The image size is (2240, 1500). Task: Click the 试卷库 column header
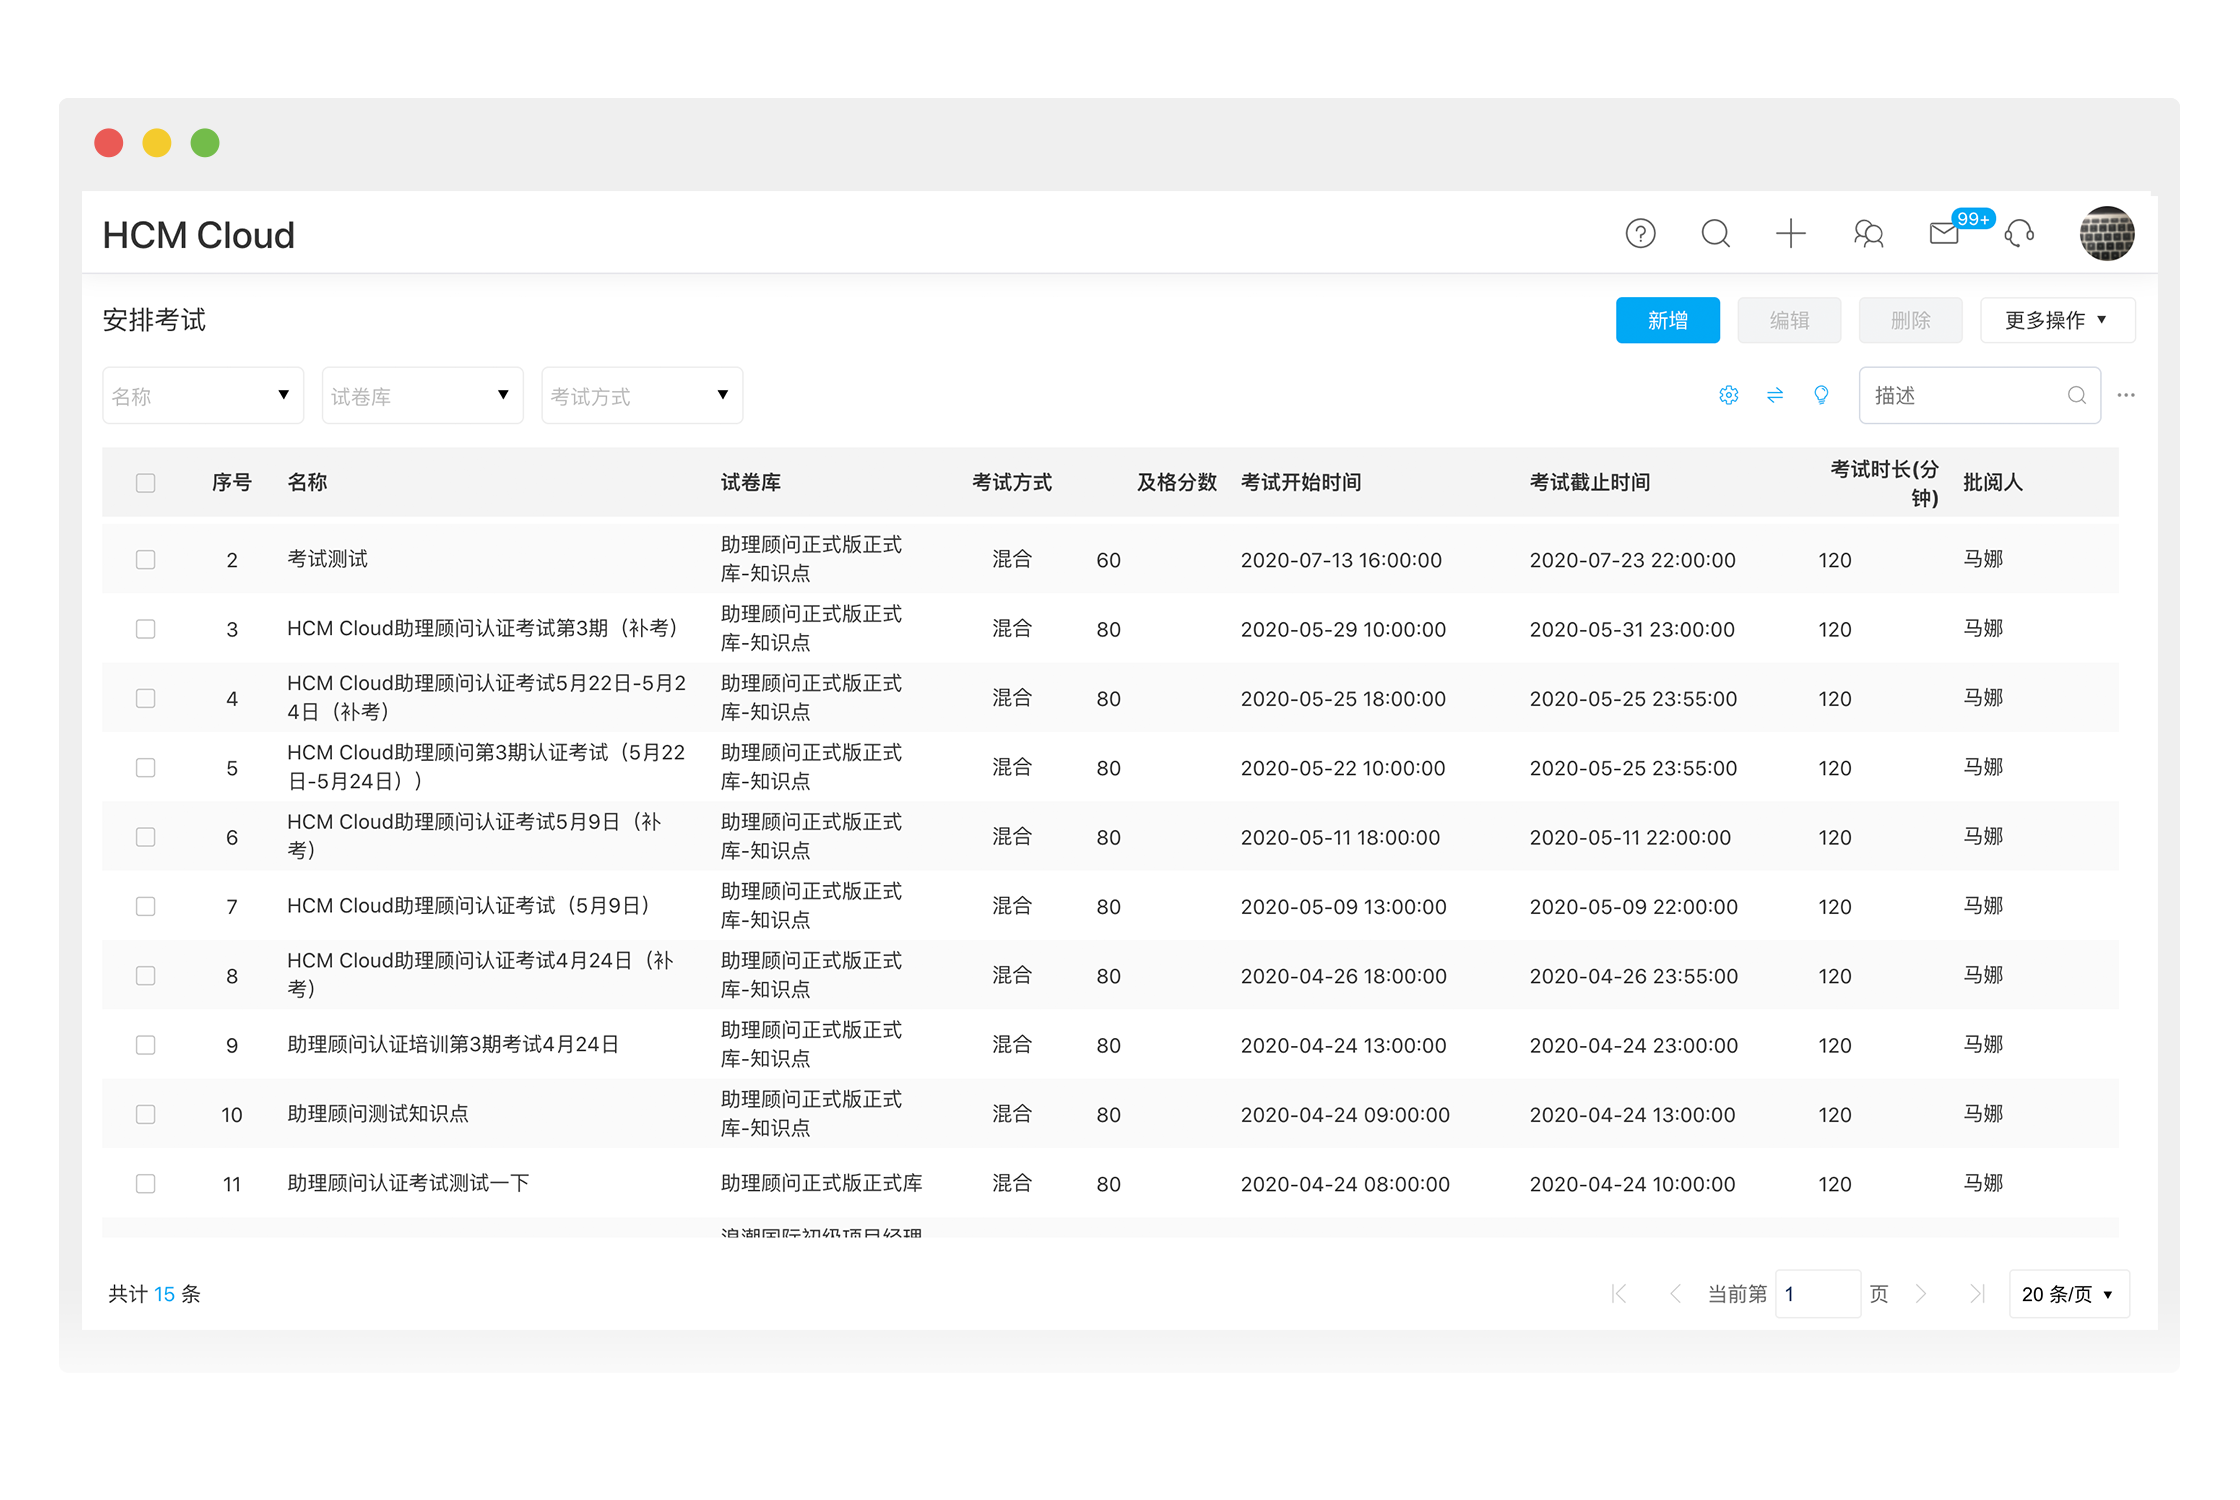[751, 483]
